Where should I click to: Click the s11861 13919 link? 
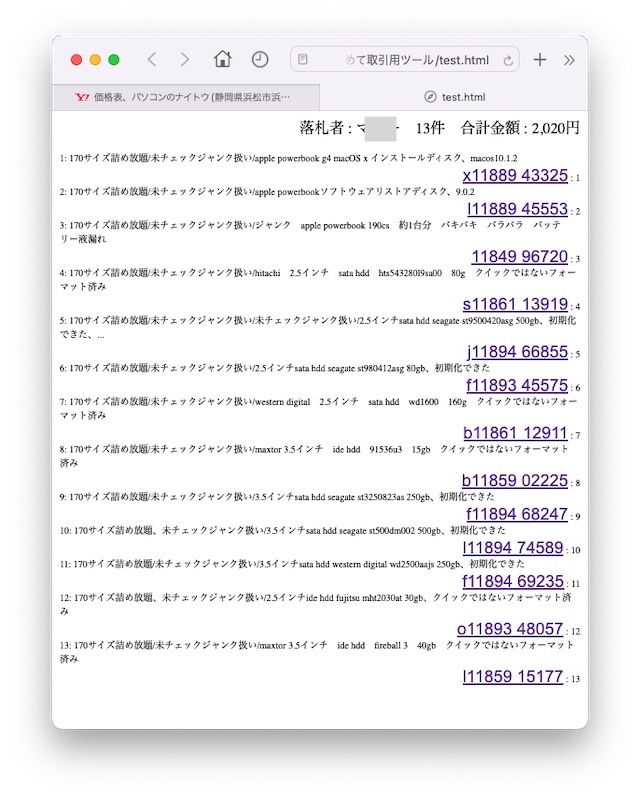click(515, 304)
